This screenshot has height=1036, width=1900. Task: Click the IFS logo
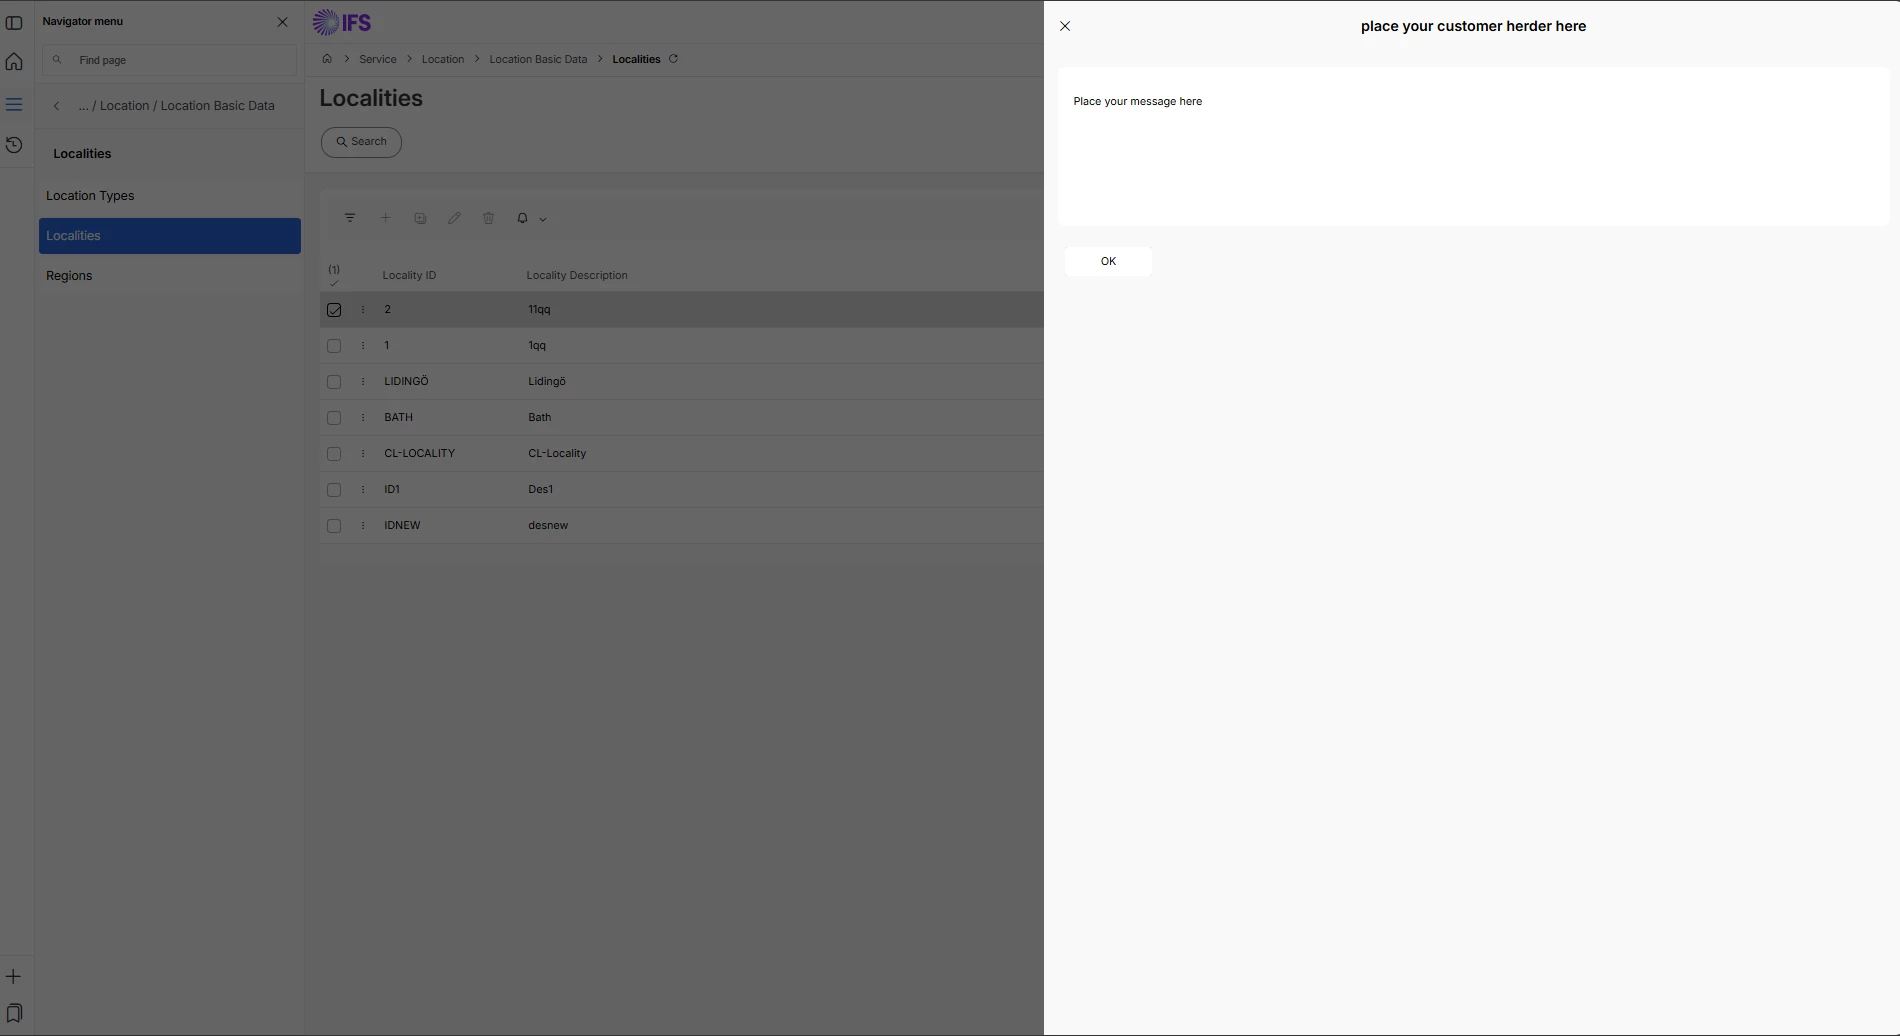click(x=342, y=22)
